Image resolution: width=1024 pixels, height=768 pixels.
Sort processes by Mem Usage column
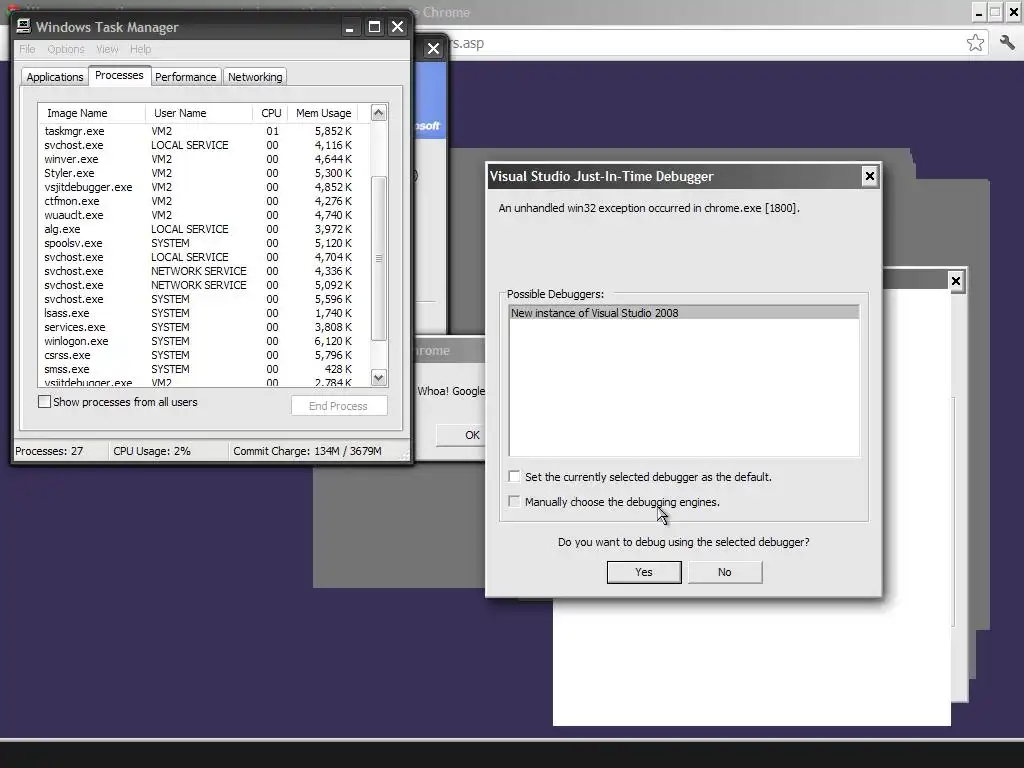323,113
